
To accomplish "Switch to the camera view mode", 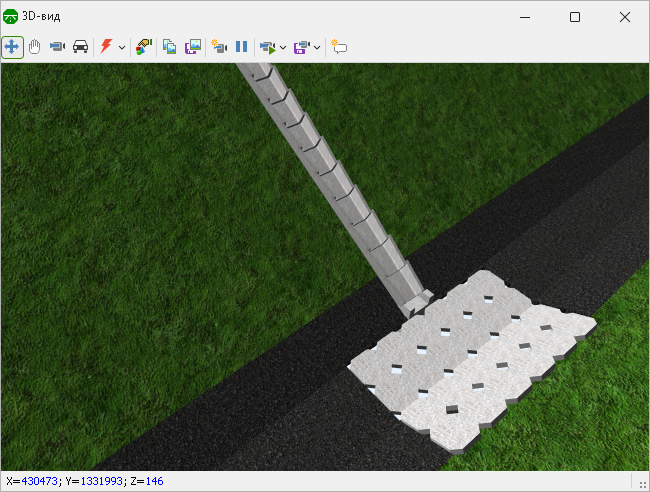I will tap(57, 47).
